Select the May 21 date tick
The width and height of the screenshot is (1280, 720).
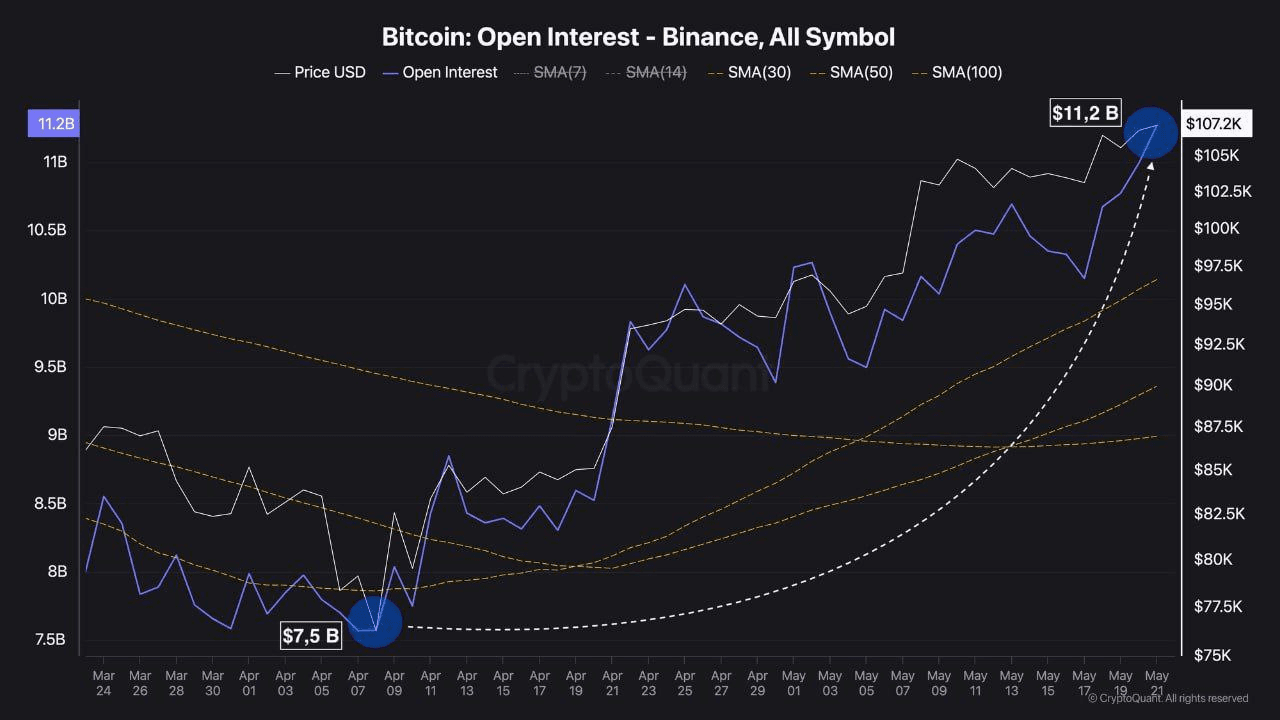[x=1157, y=683]
